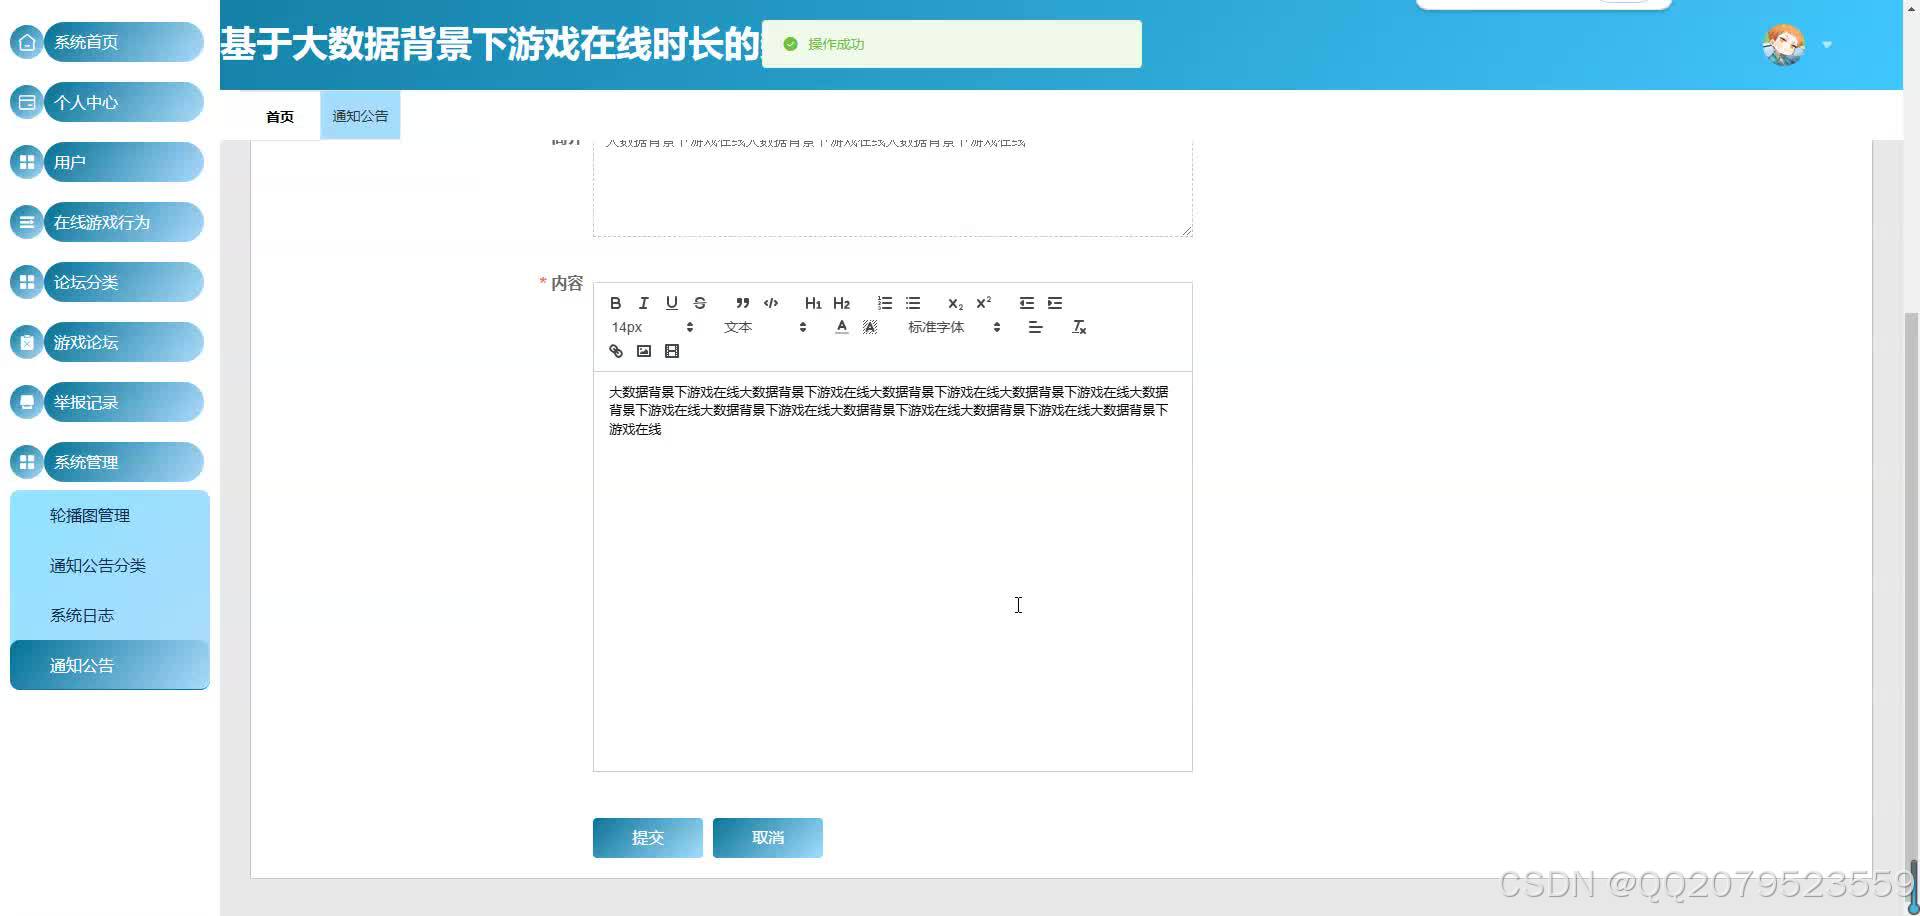
Task: Clear text formatting
Action: (1079, 327)
